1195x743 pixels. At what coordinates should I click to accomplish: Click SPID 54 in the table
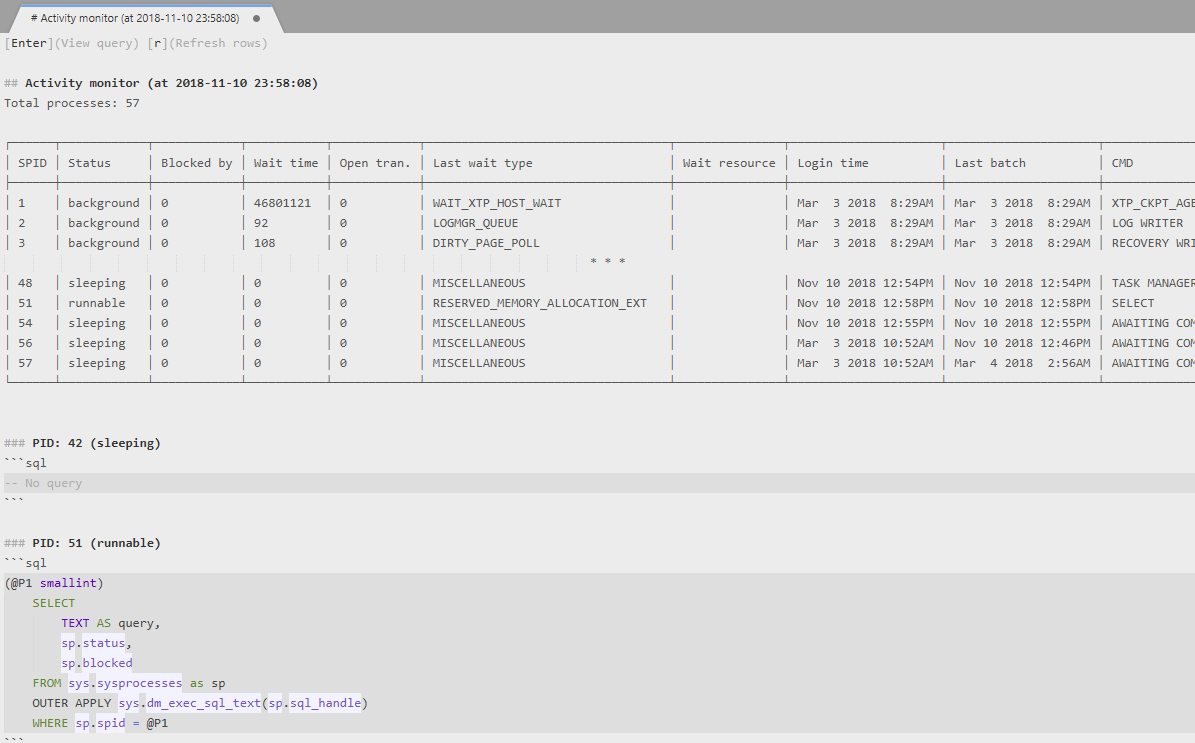tap(25, 323)
